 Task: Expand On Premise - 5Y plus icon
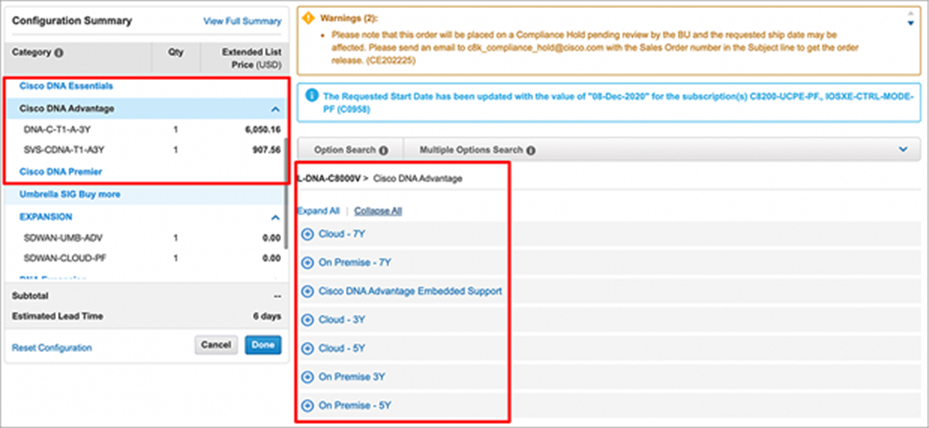(x=307, y=406)
